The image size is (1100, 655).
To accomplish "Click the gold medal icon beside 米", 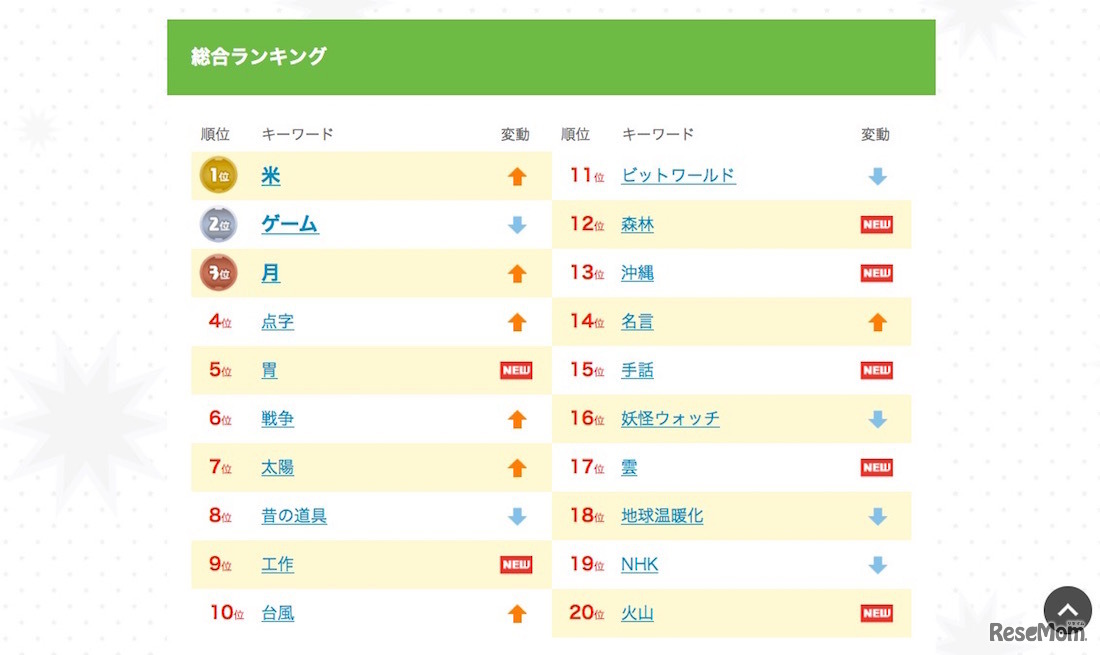I will click(217, 175).
